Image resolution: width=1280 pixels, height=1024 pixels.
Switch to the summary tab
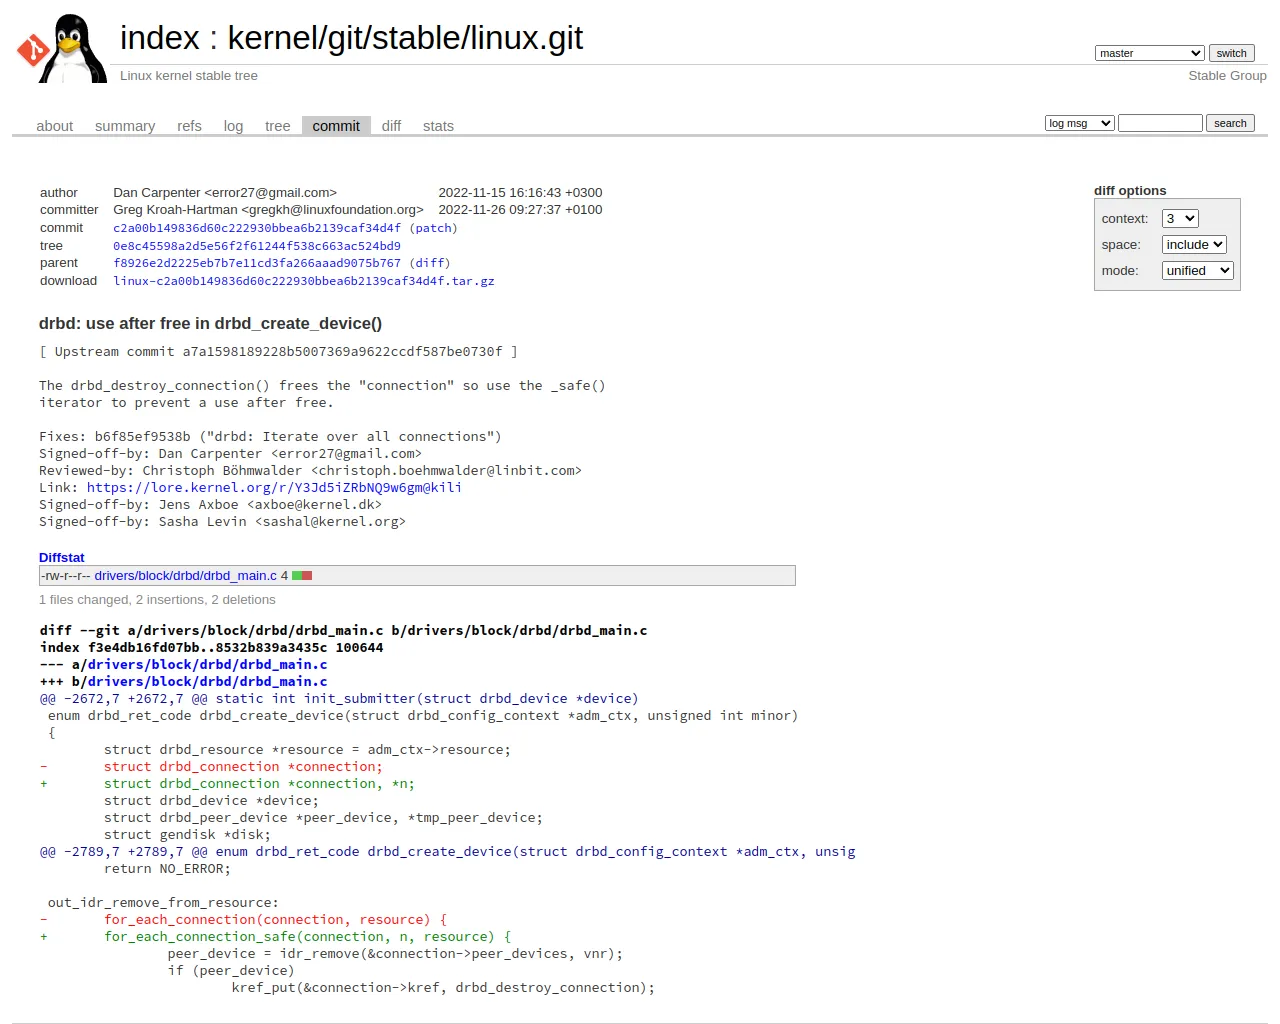pyautogui.click(x=125, y=126)
